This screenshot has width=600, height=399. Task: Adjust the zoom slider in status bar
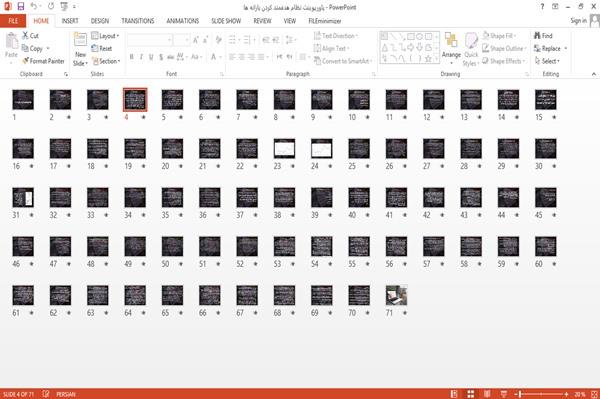pyautogui.click(x=542, y=394)
